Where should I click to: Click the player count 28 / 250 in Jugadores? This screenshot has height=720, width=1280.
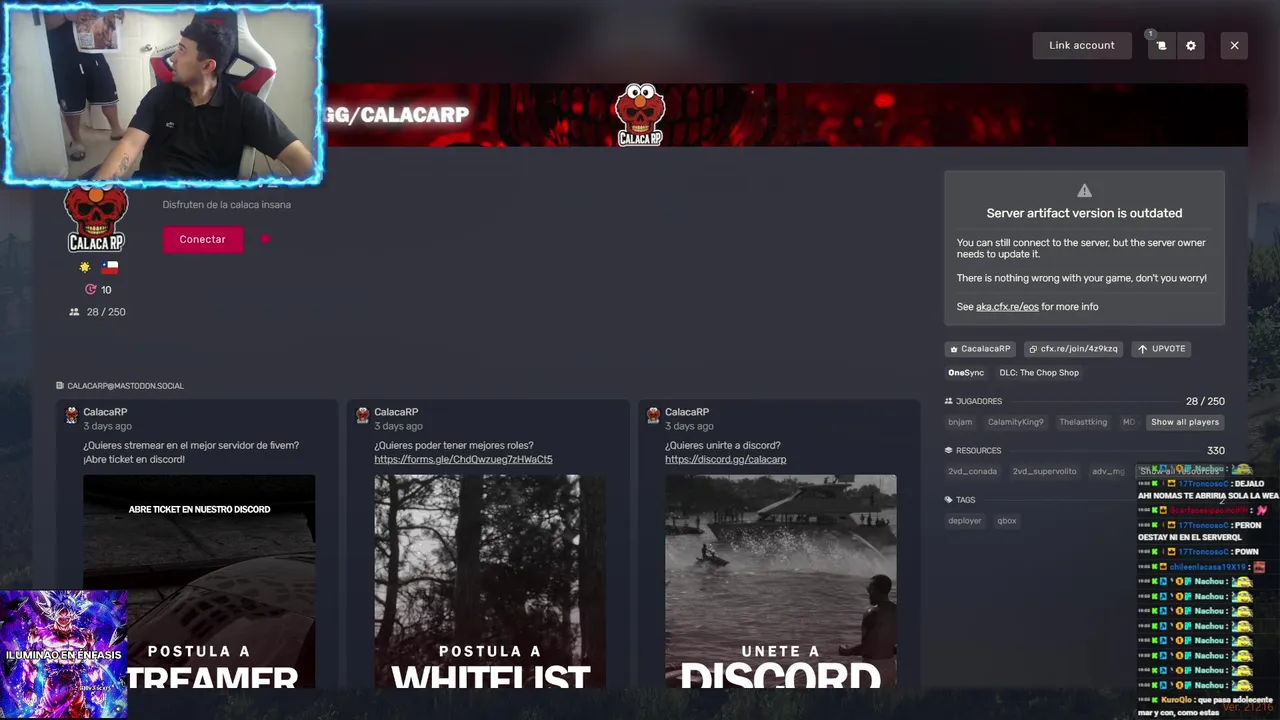coord(1205,401)
